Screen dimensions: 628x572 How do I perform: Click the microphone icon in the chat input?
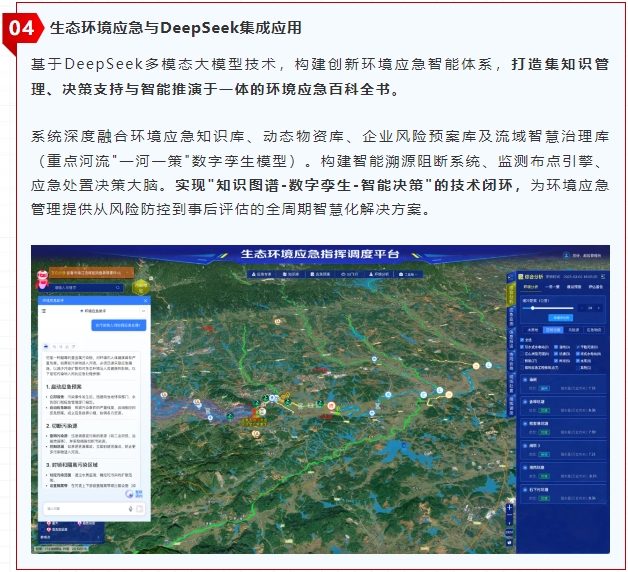131,509
